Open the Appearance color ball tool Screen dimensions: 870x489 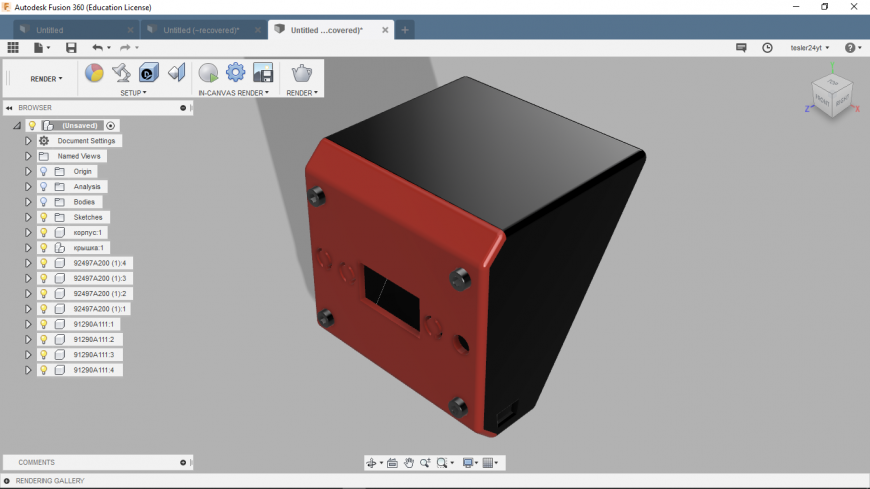94,72
